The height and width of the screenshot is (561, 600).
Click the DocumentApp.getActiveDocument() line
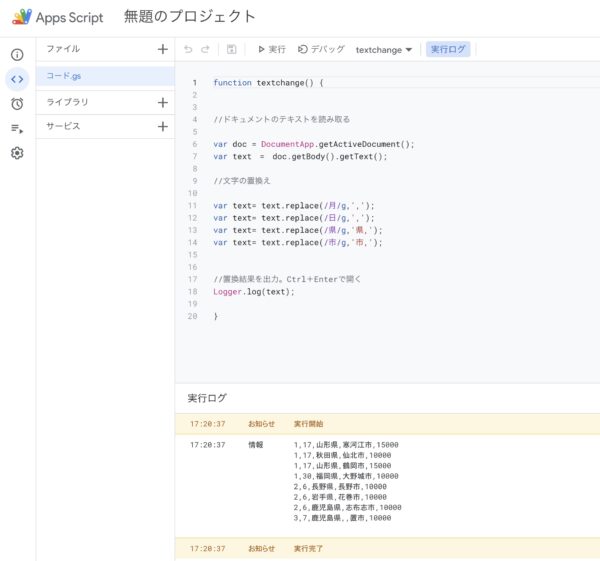tap(314, 144)
